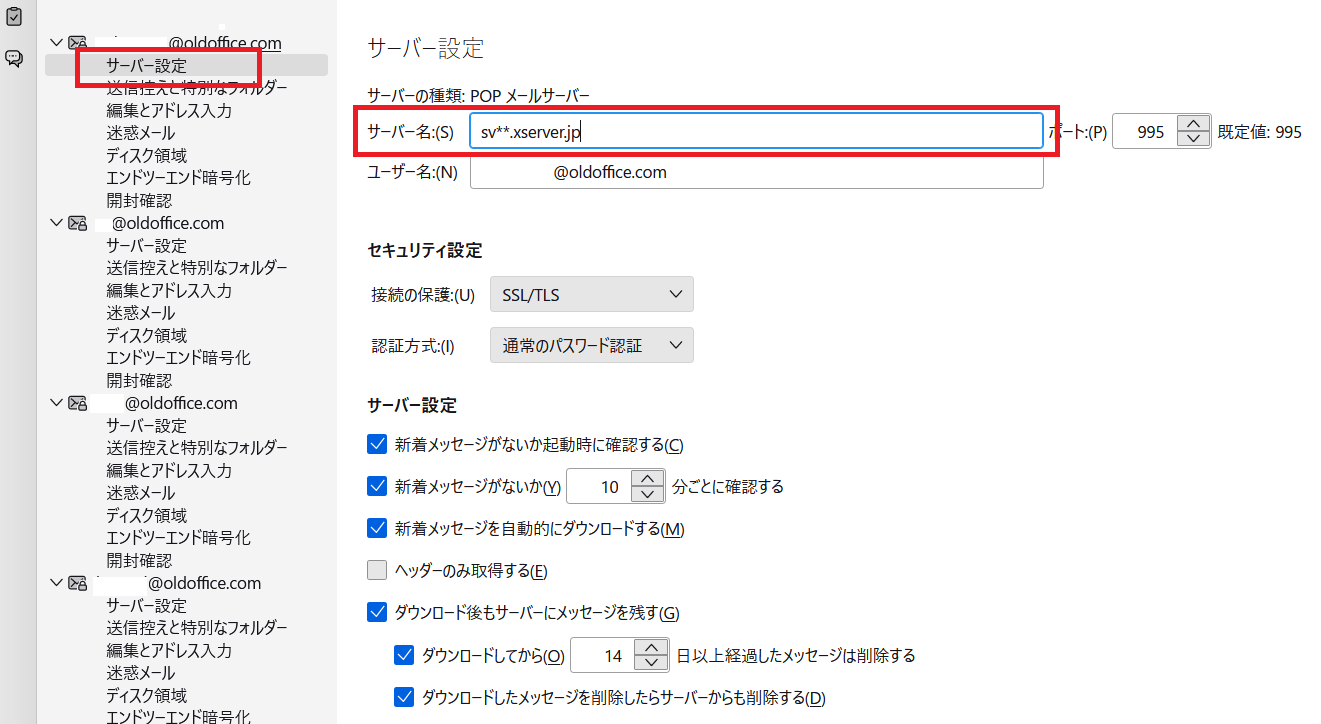
Task: Toggle the 分ごとに確認する checkbox
Action: 377,487
